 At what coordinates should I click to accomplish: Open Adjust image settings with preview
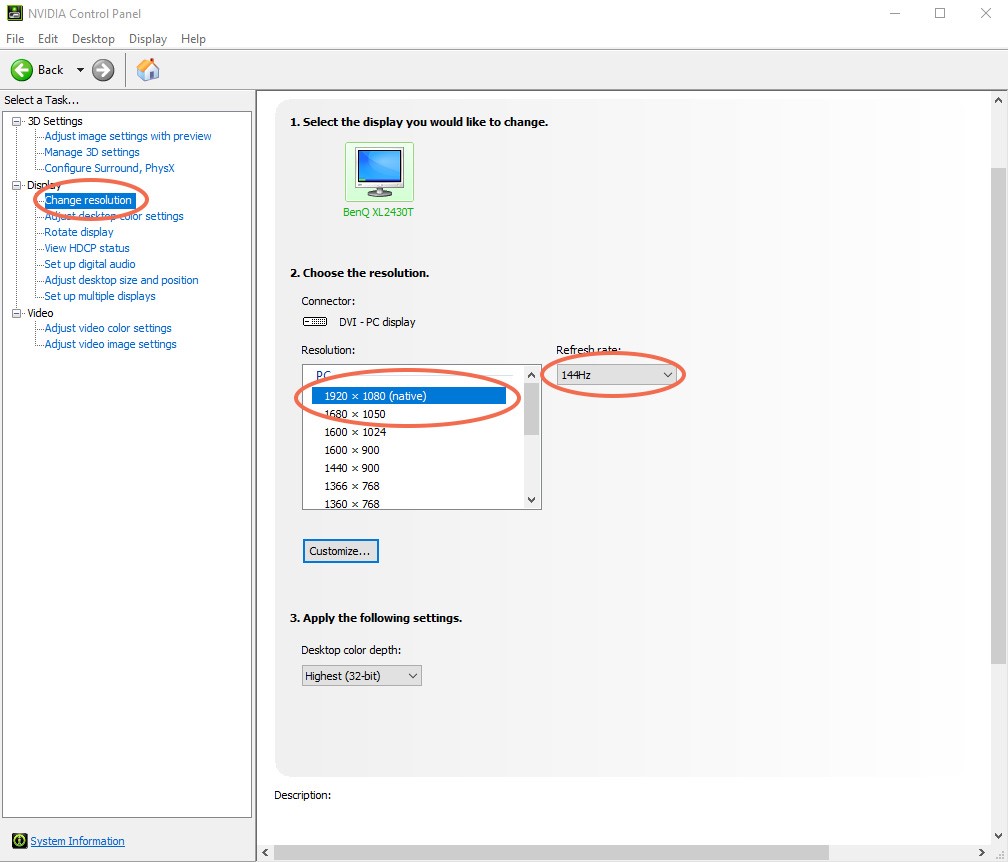128,136
